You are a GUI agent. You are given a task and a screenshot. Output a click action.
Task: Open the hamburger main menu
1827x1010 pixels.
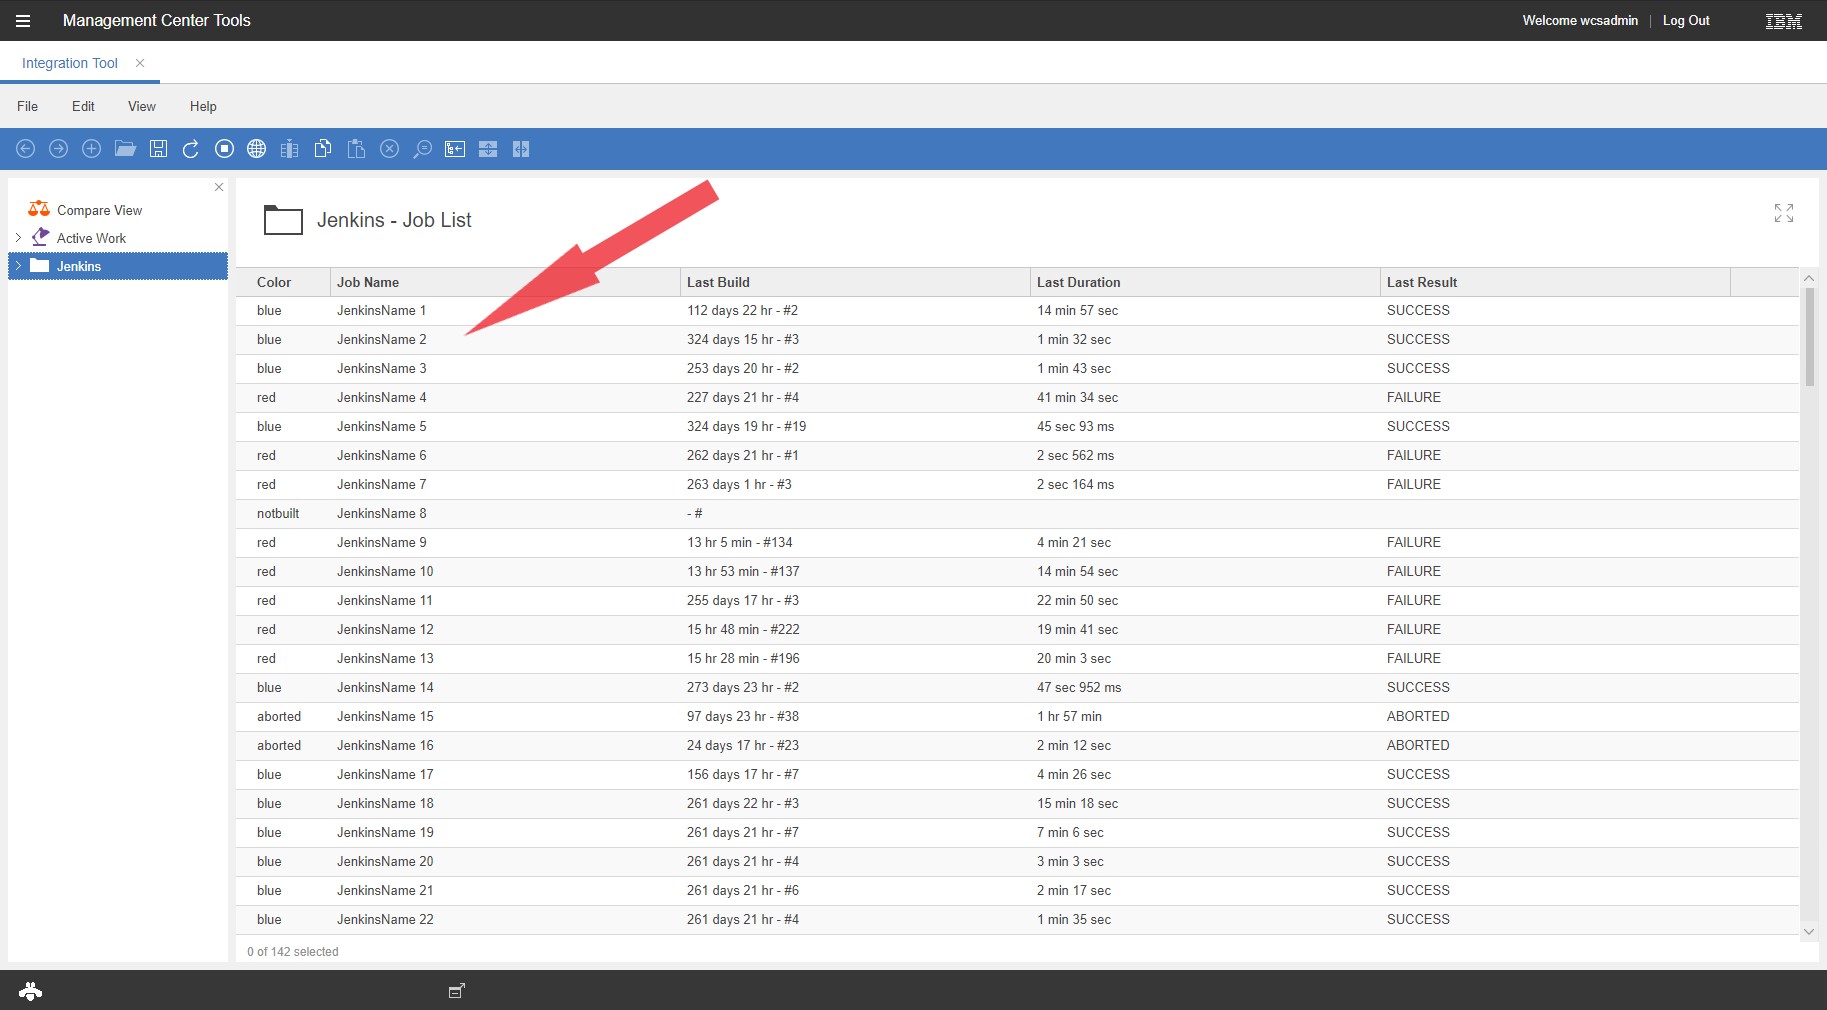23,20
